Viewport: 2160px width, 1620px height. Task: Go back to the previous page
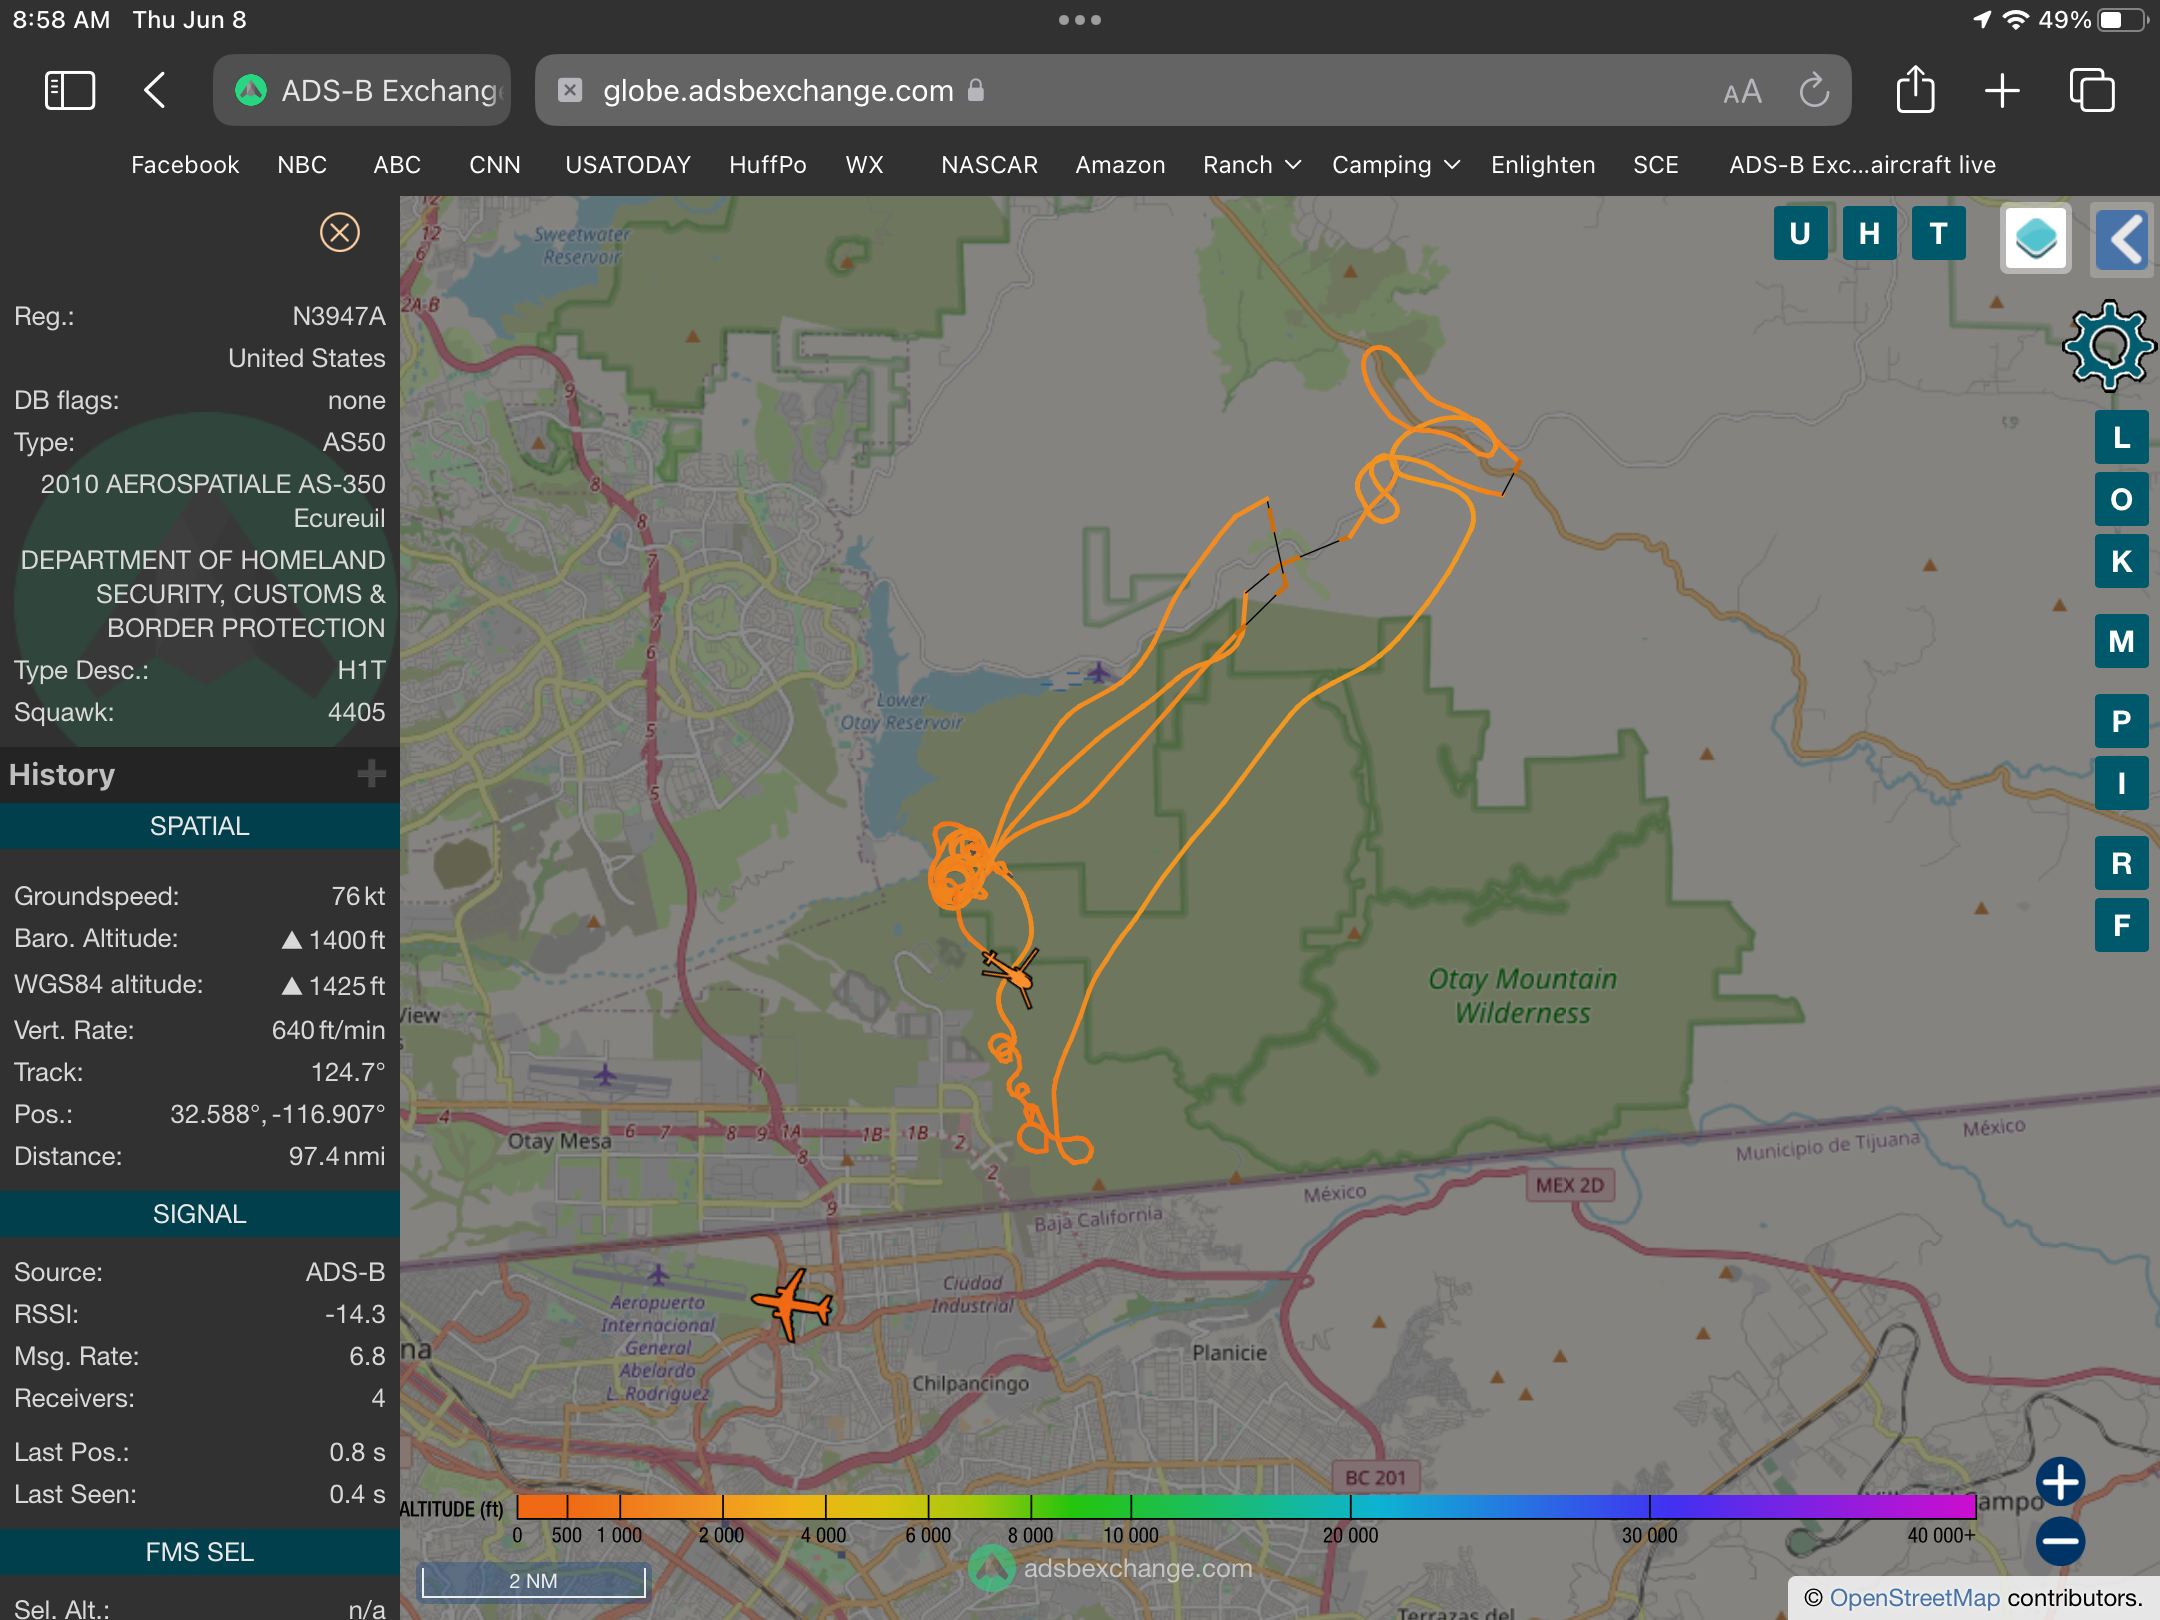click(155, 91)
